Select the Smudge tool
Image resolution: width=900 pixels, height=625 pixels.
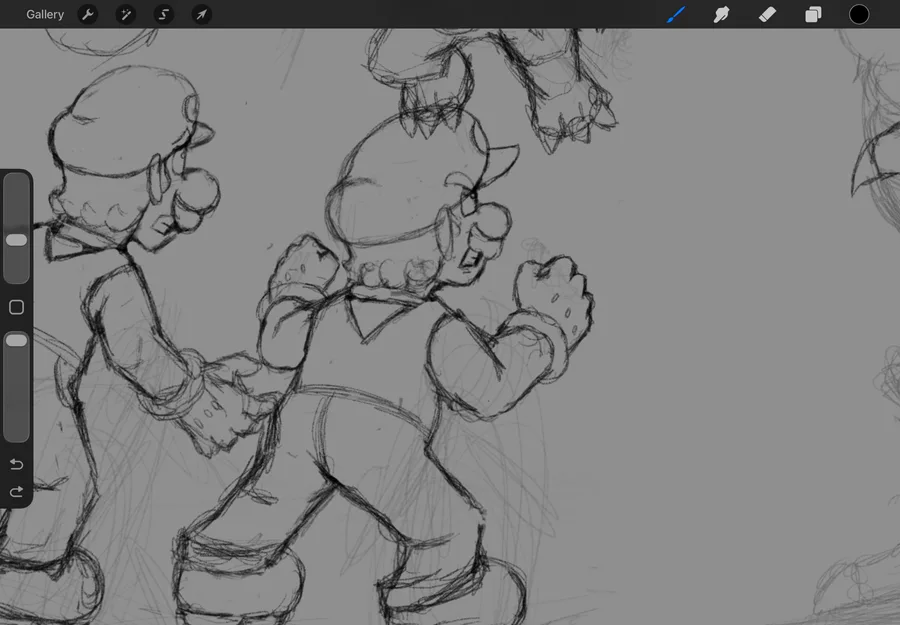[721, 14]
